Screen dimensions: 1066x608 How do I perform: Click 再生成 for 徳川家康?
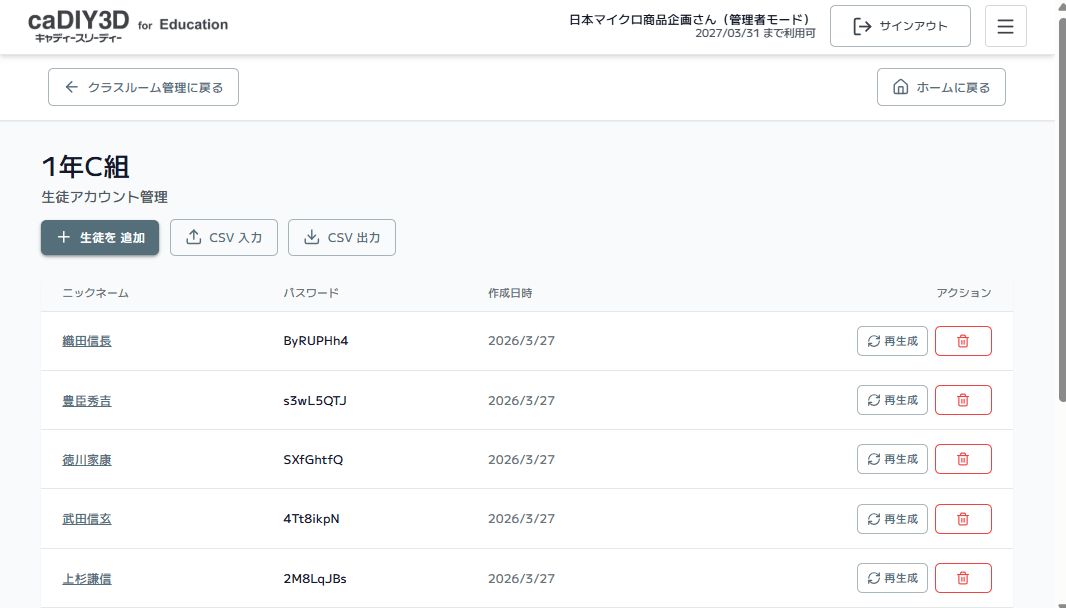click(x=892, y=459)
